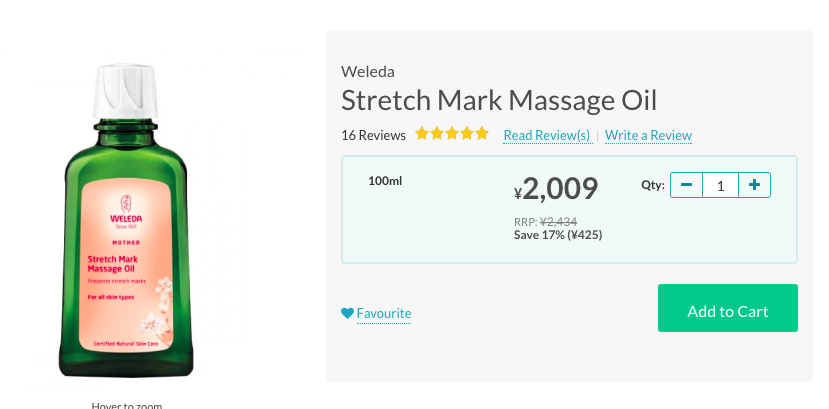This screenshot has width=829, height=409.
Task: Click the green bottle product image
Action: 126,221
